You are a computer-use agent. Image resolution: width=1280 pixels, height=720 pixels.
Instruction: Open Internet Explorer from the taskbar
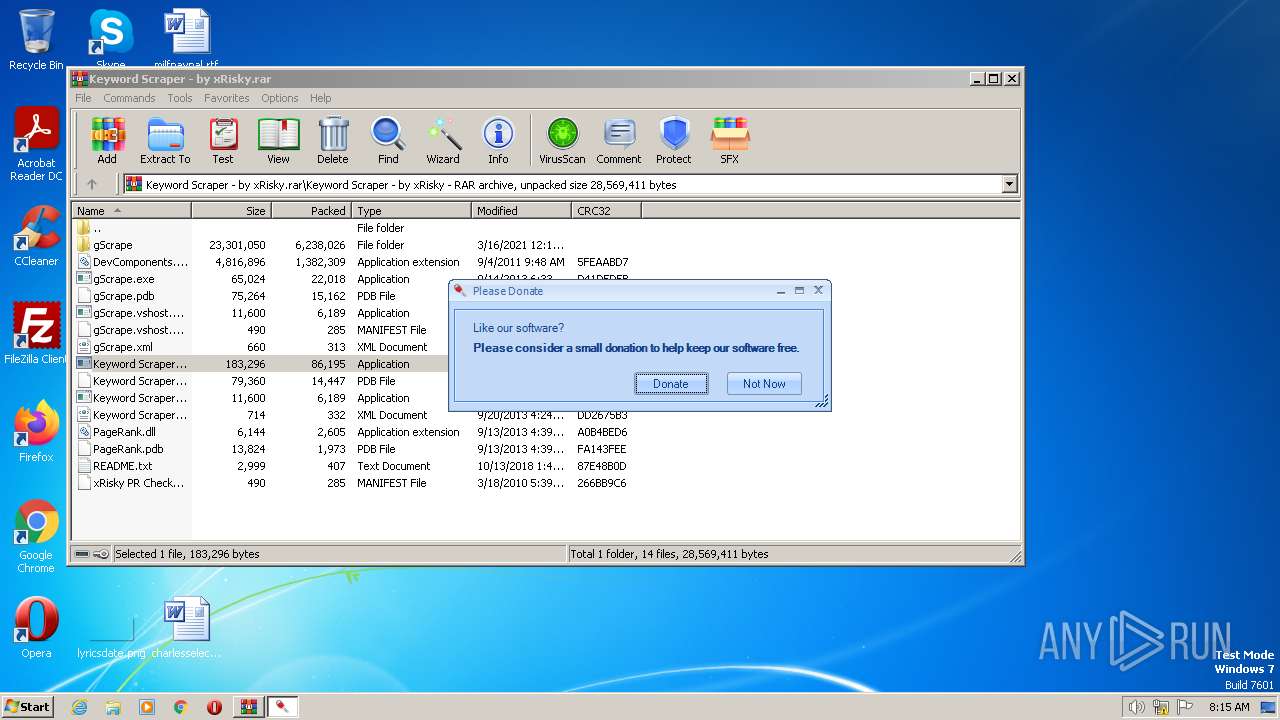[79, 707]
